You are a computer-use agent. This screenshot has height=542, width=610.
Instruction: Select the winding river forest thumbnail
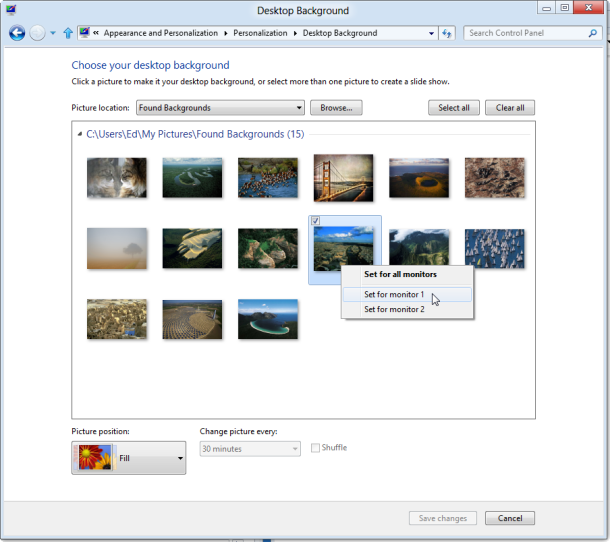point(192,178)
